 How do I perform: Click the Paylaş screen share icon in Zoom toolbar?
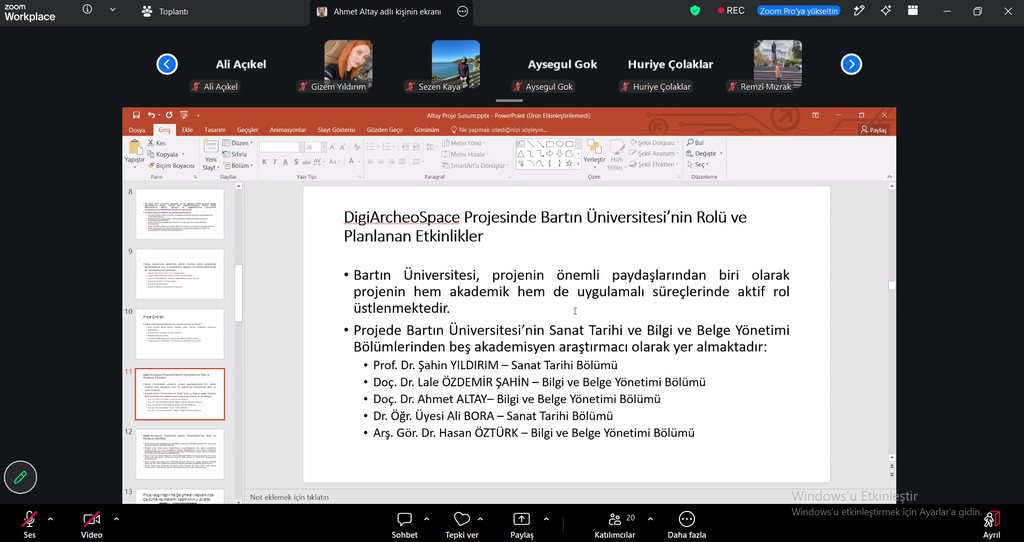click(x=521, y=520)
